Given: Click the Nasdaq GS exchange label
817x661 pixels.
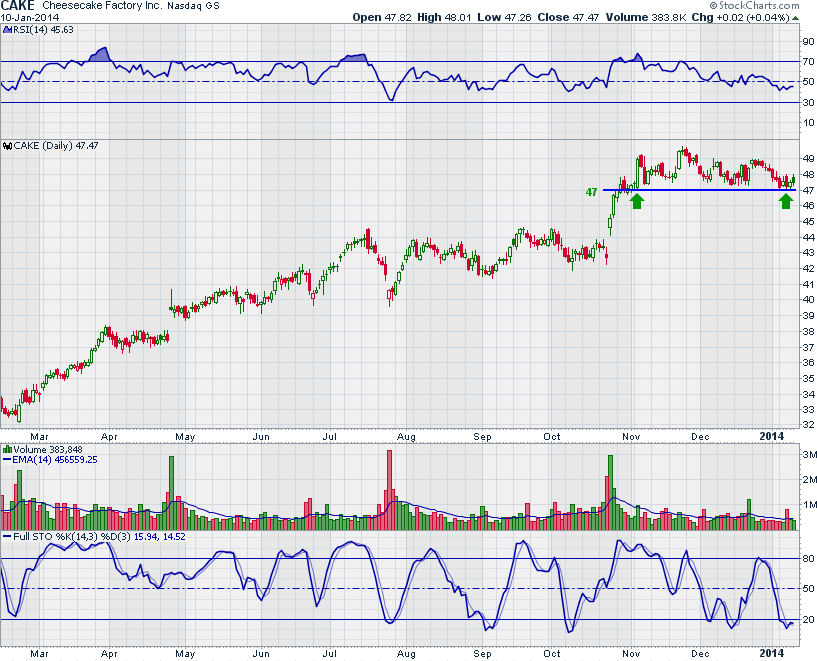Looking at the screenshot, I should click(193, 6).
